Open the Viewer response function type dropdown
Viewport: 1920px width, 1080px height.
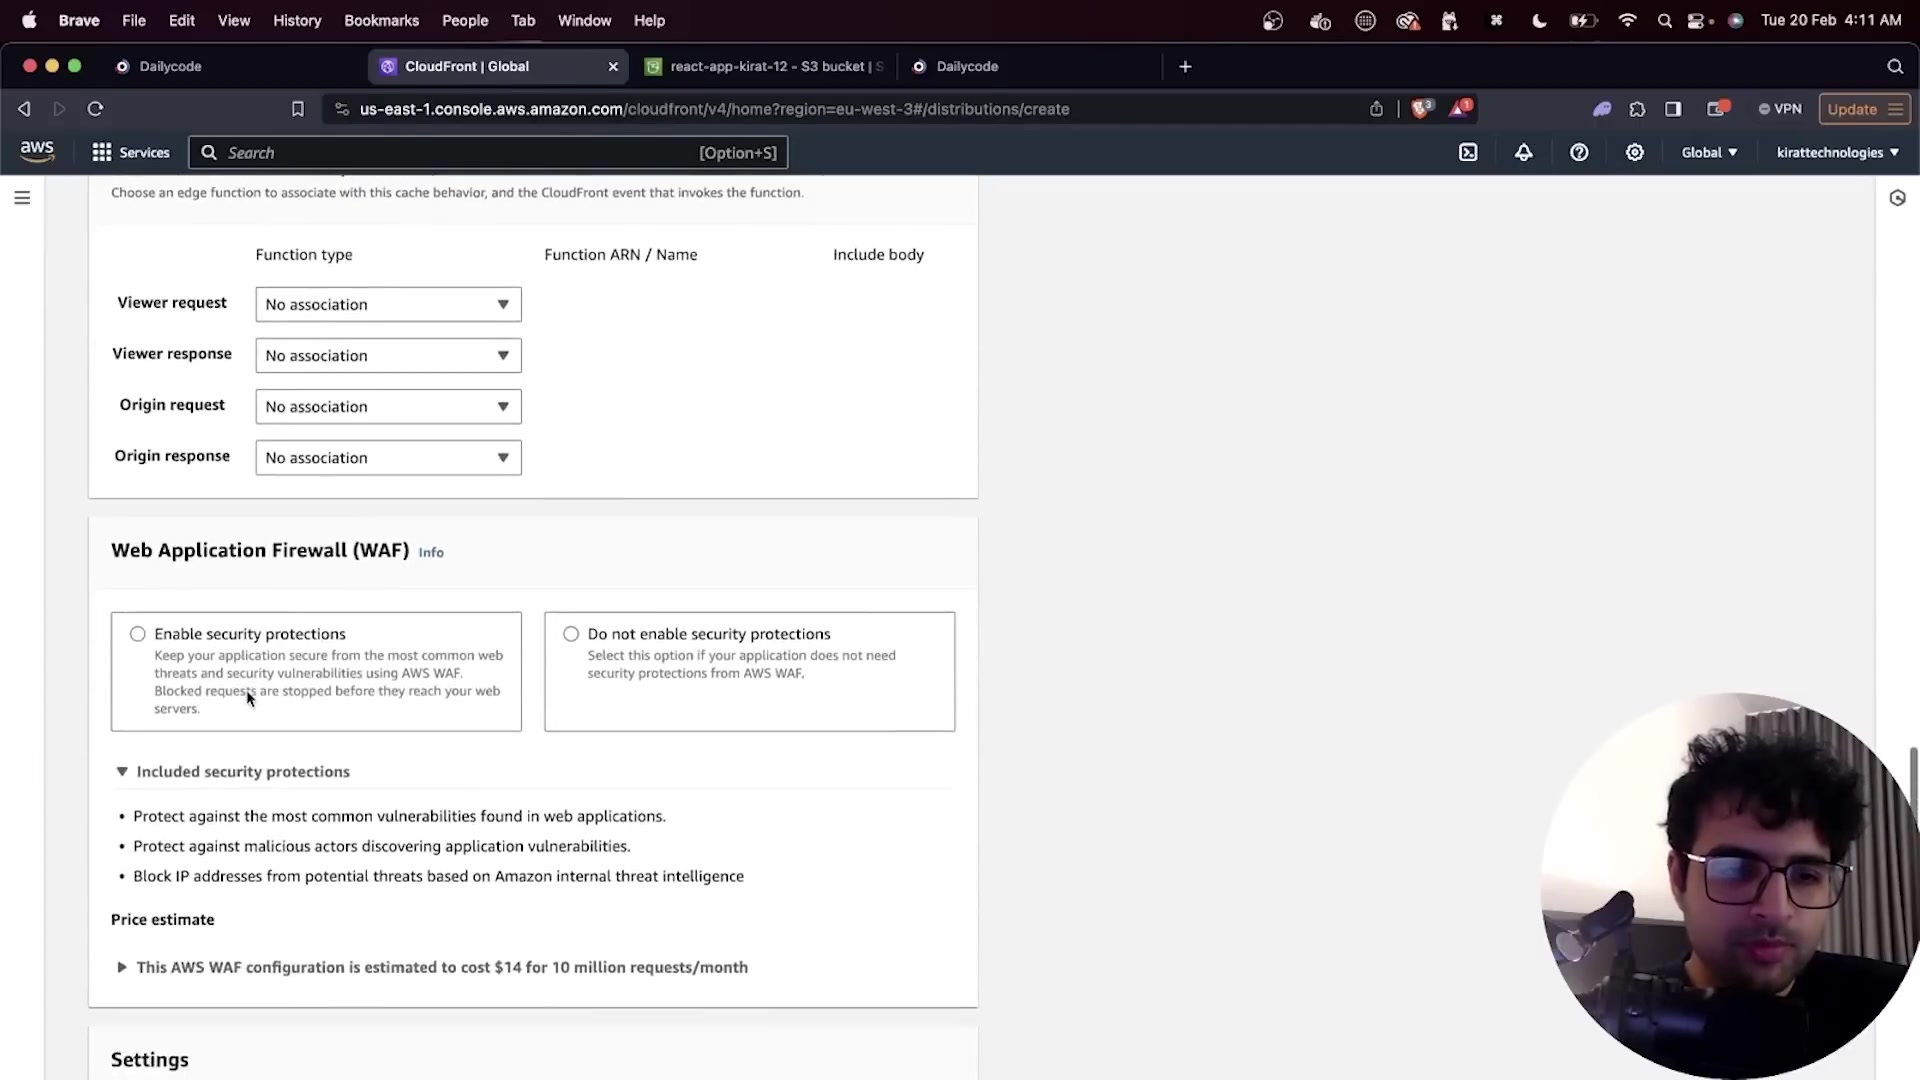tap(388, 355)
